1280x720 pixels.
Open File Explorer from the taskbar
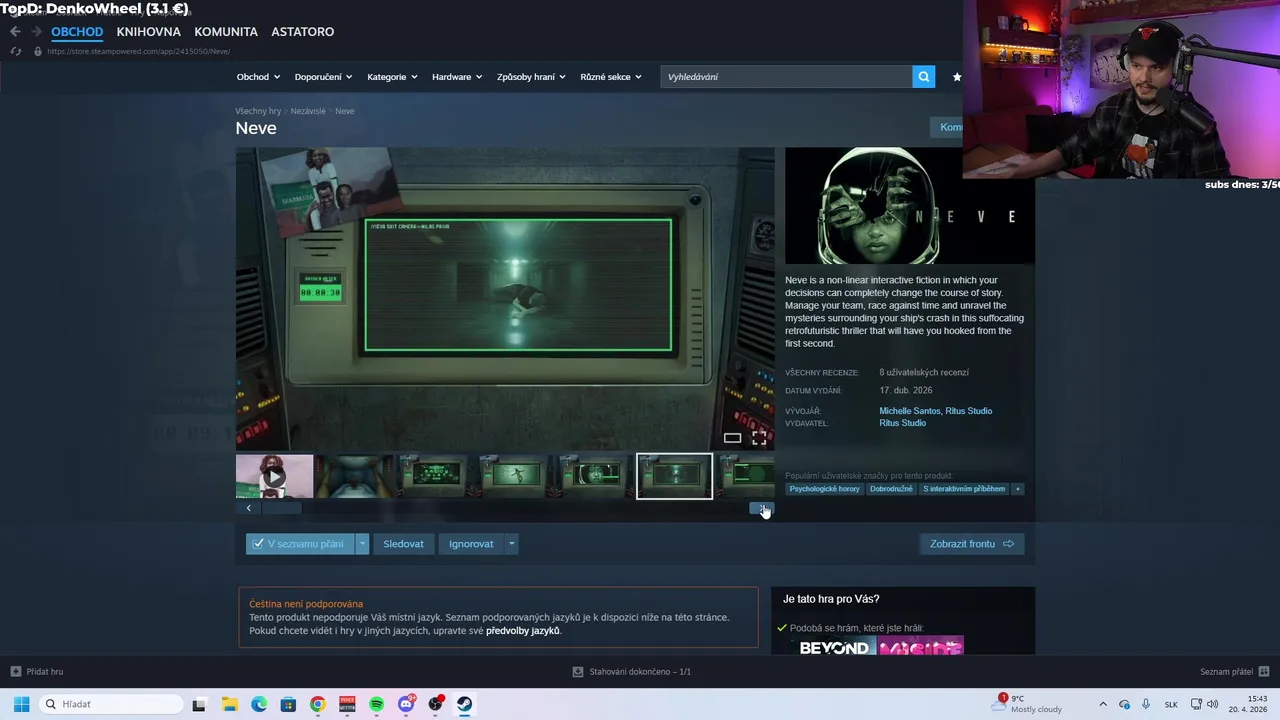229,704
